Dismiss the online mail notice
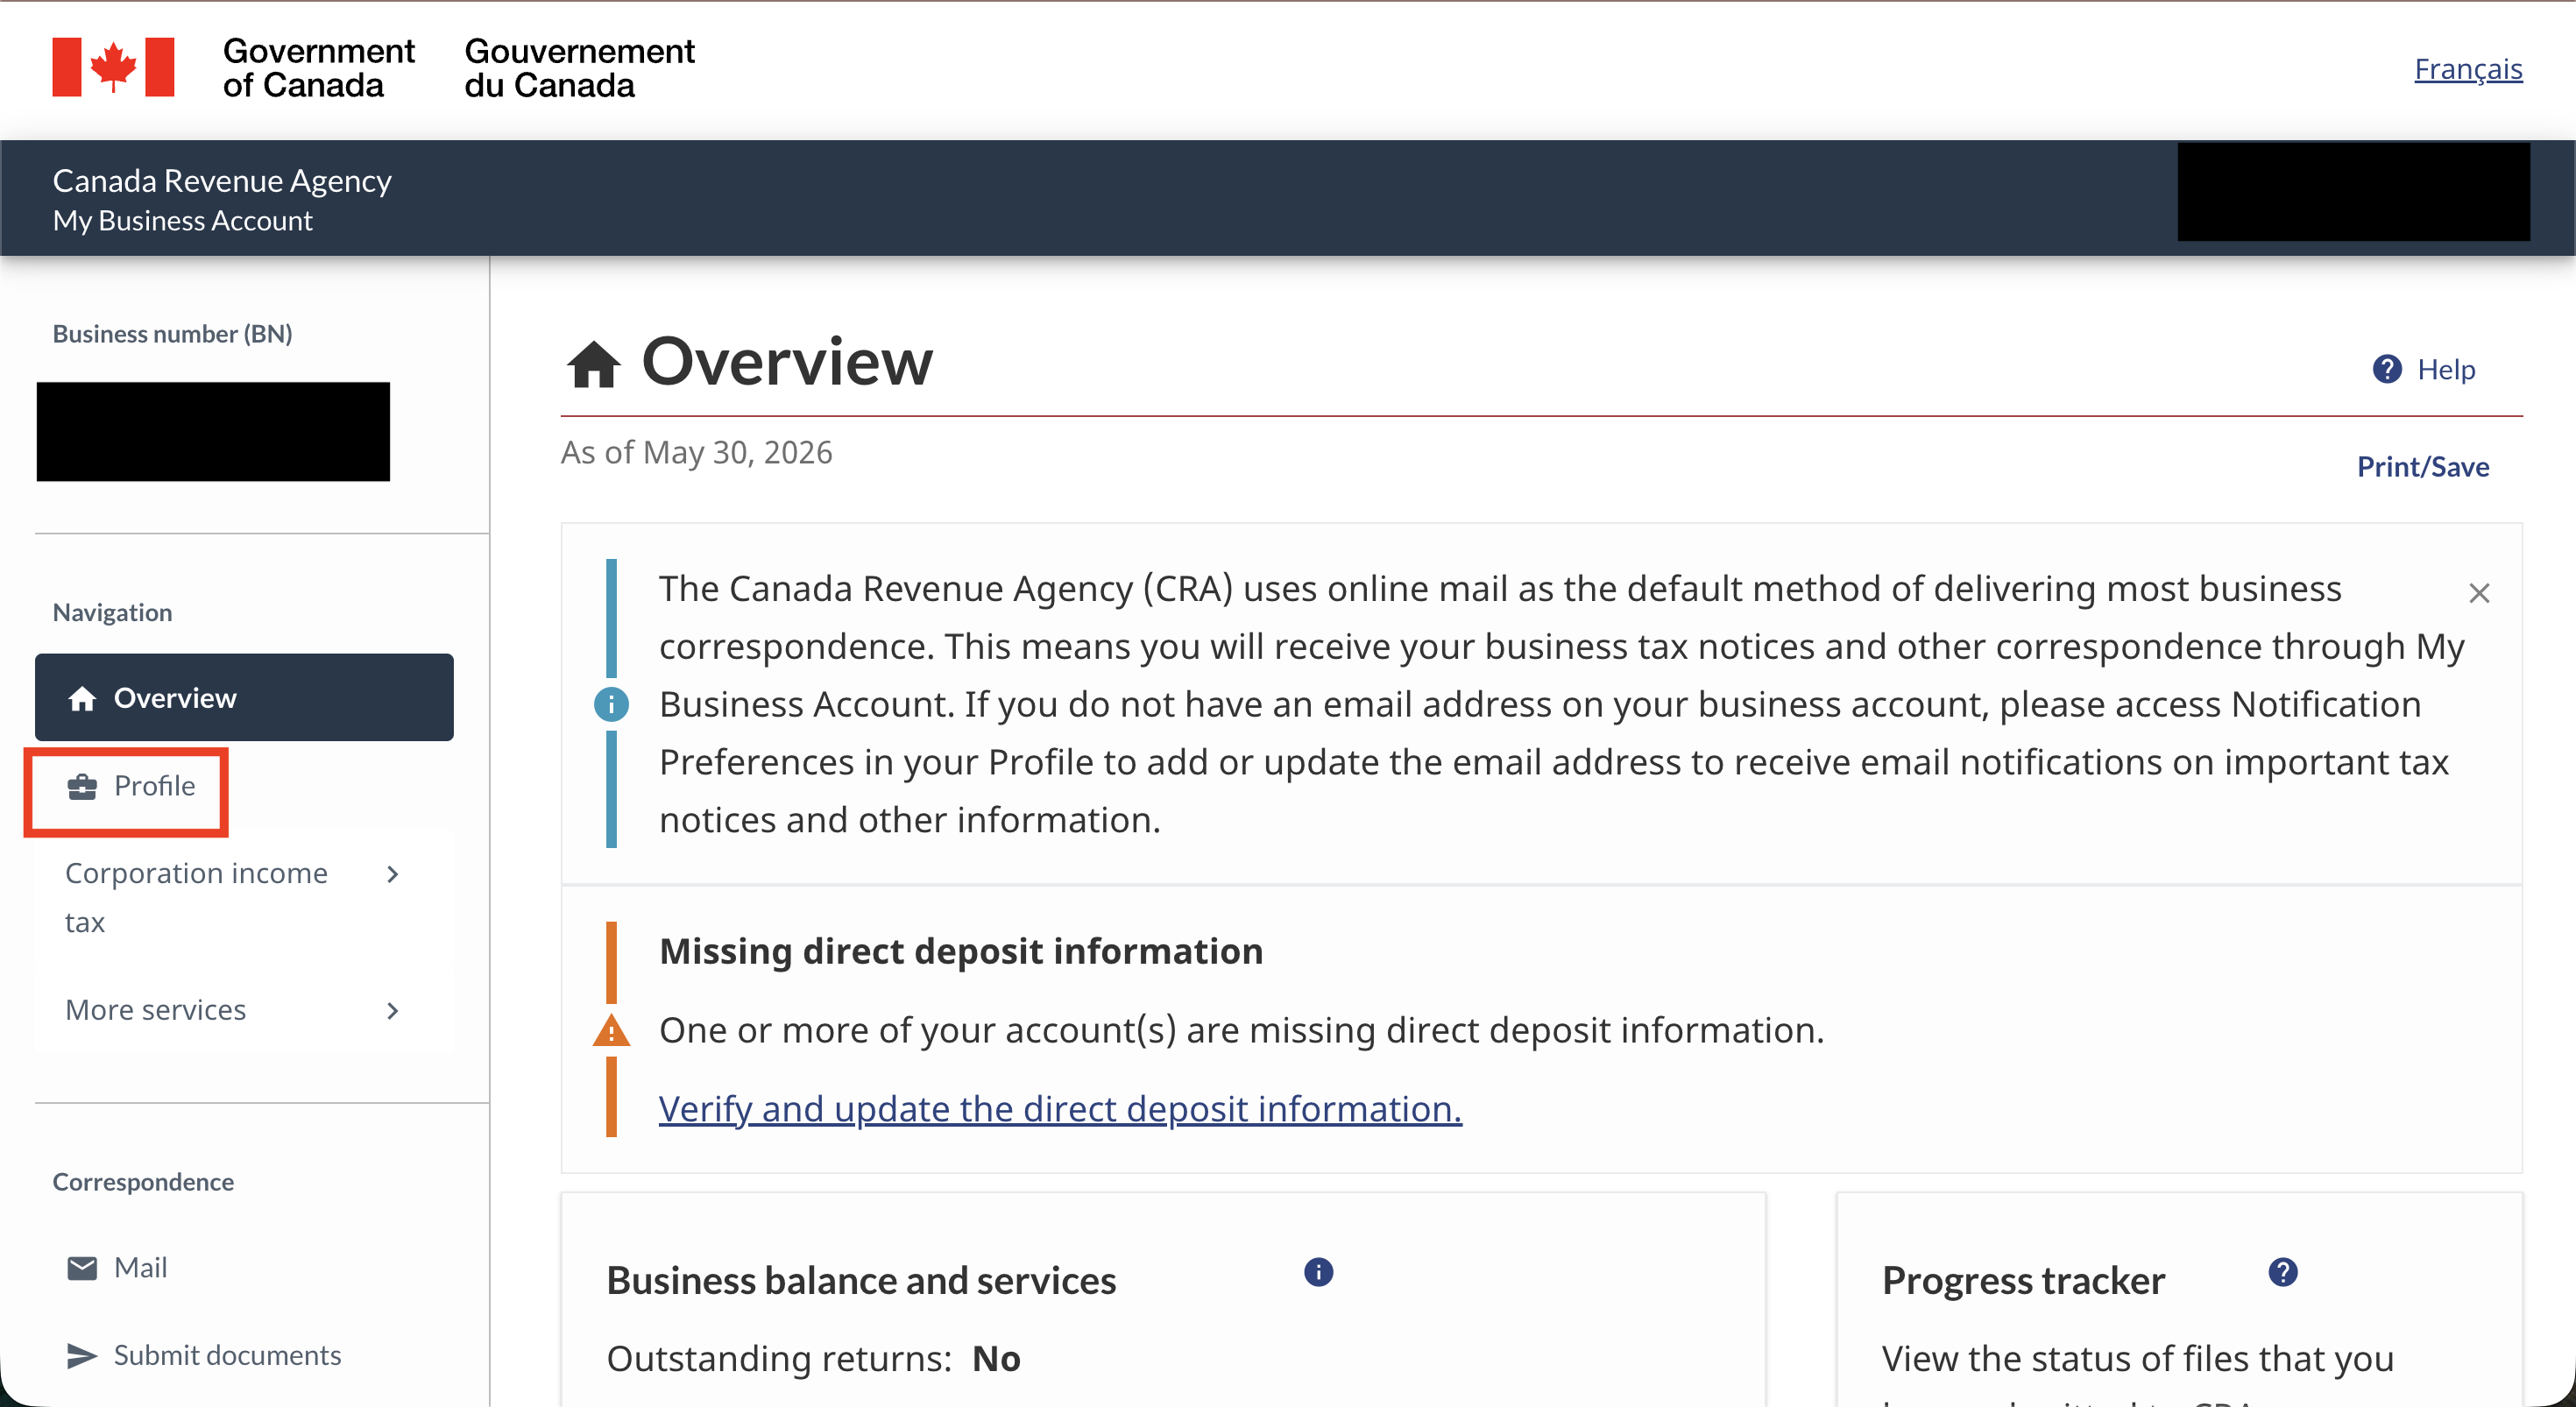Image resolution: width=2576 pixels, height=1407 pixels. pyautogui.click(x=2479, y=594)
